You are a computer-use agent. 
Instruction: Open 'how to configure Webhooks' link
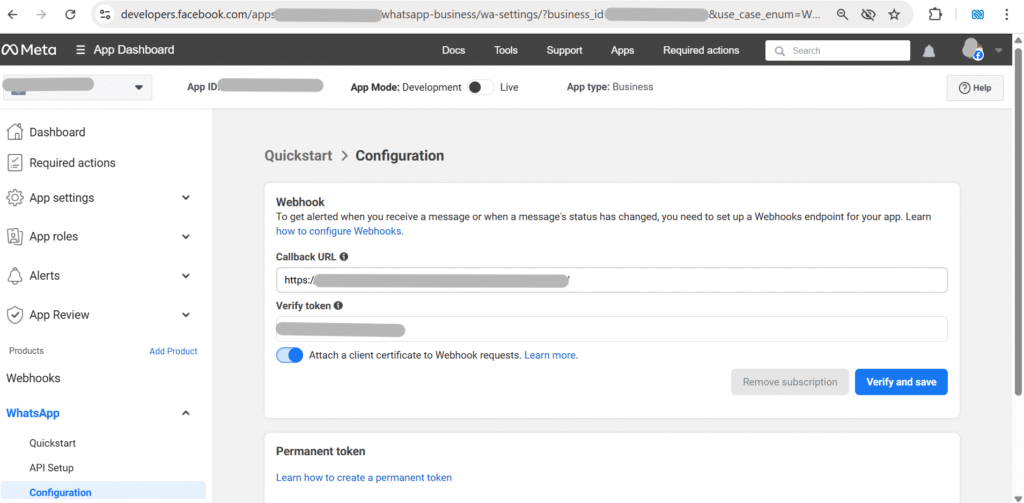click(x=340, y=231)
